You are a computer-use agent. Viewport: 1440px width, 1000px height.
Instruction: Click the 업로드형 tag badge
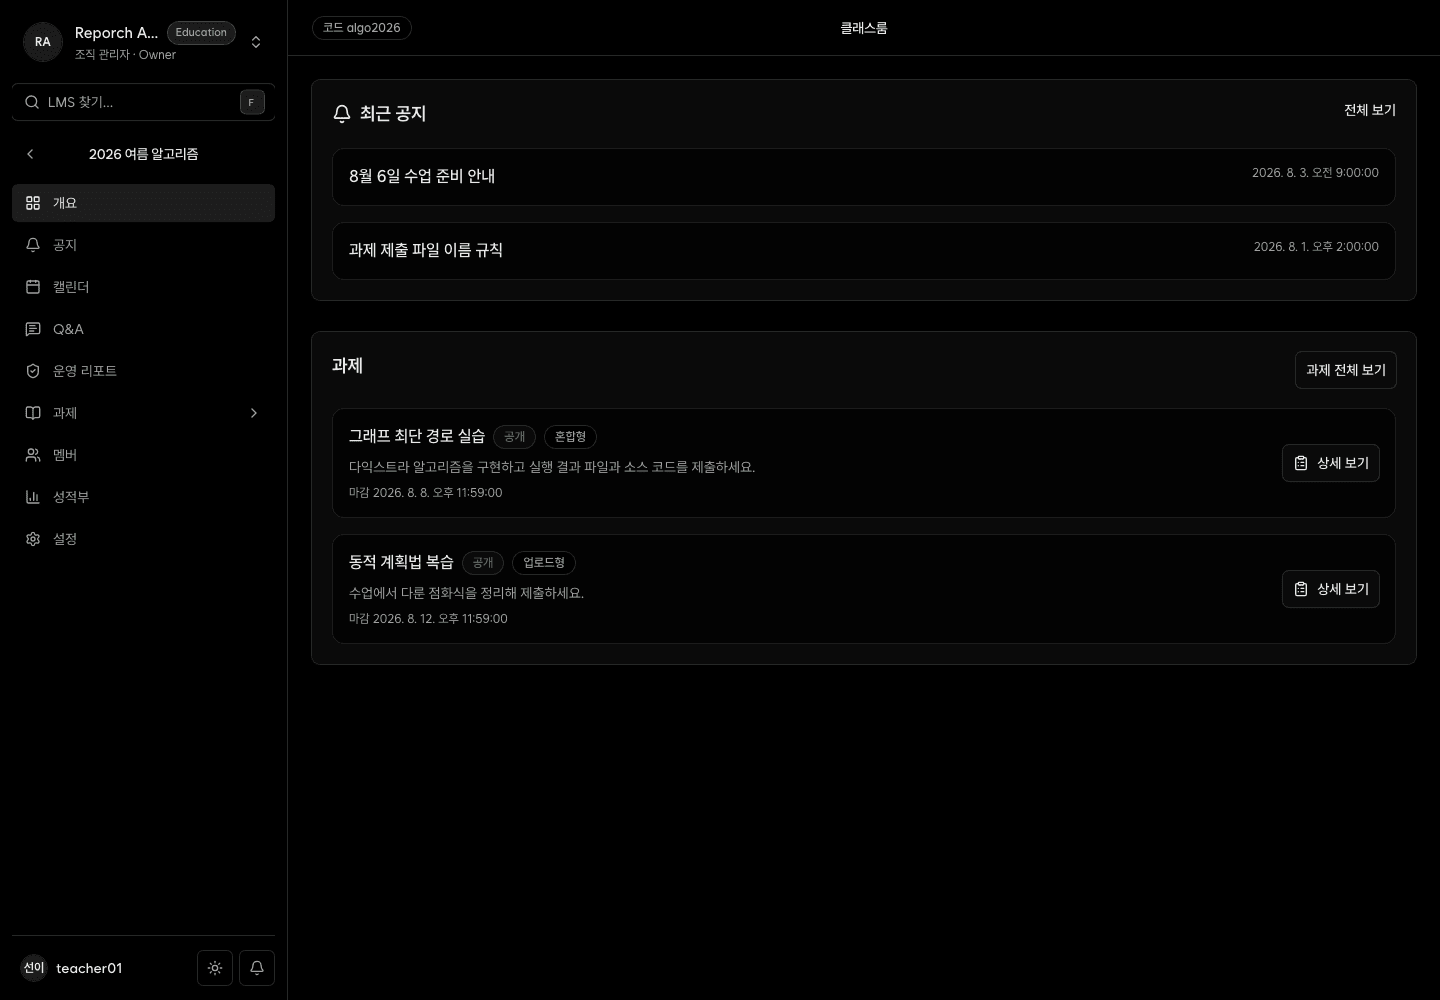(x=544, y=563)
